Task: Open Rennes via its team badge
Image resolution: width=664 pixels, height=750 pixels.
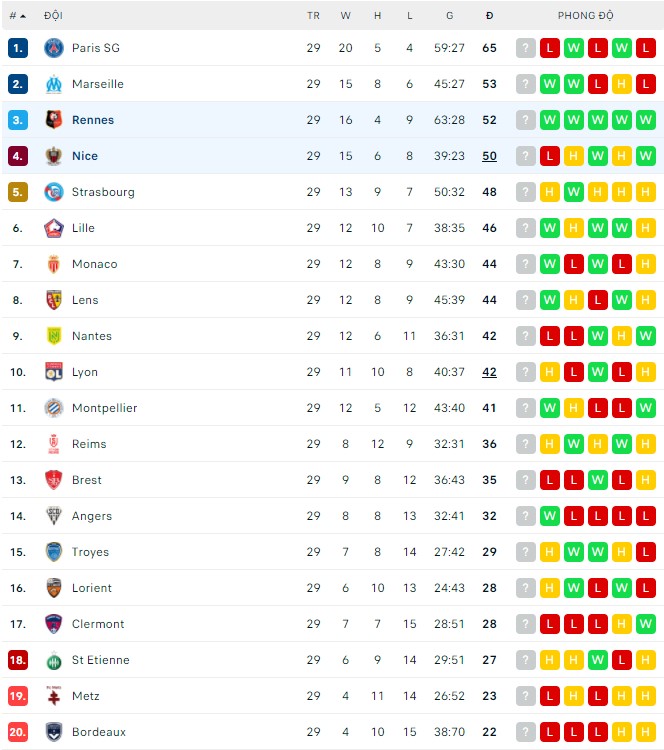Action: click(54, 120)
